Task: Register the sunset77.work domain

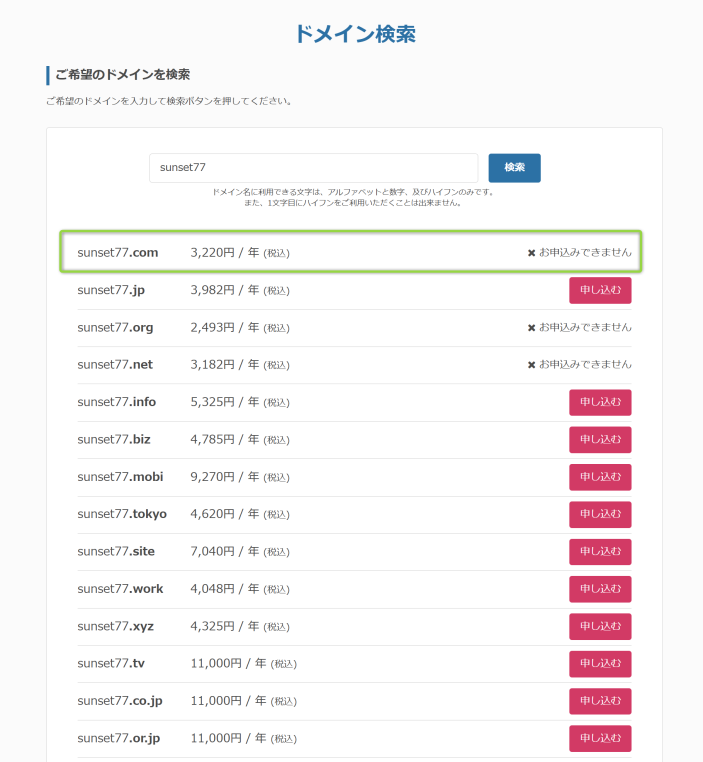Action: click(x=600, y=589)
